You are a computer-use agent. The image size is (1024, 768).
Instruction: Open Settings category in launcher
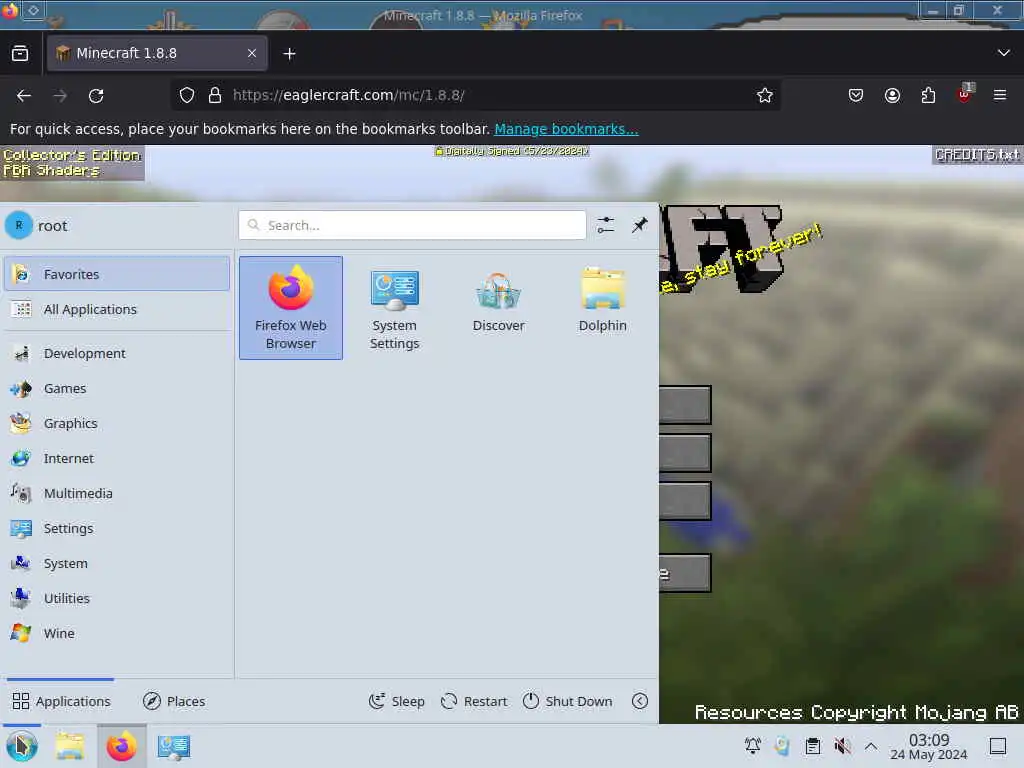tap(117, 528)
